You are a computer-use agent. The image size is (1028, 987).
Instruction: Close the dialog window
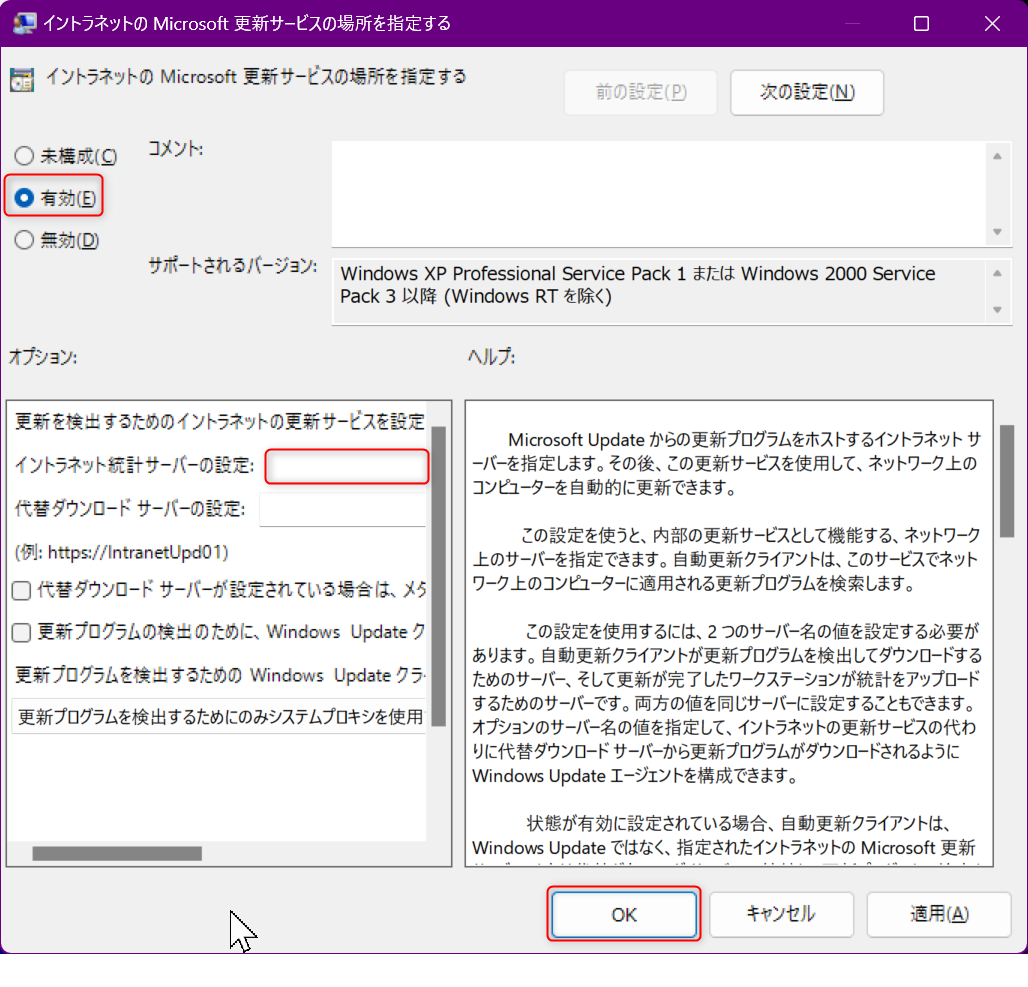click(x=992, y=24)
